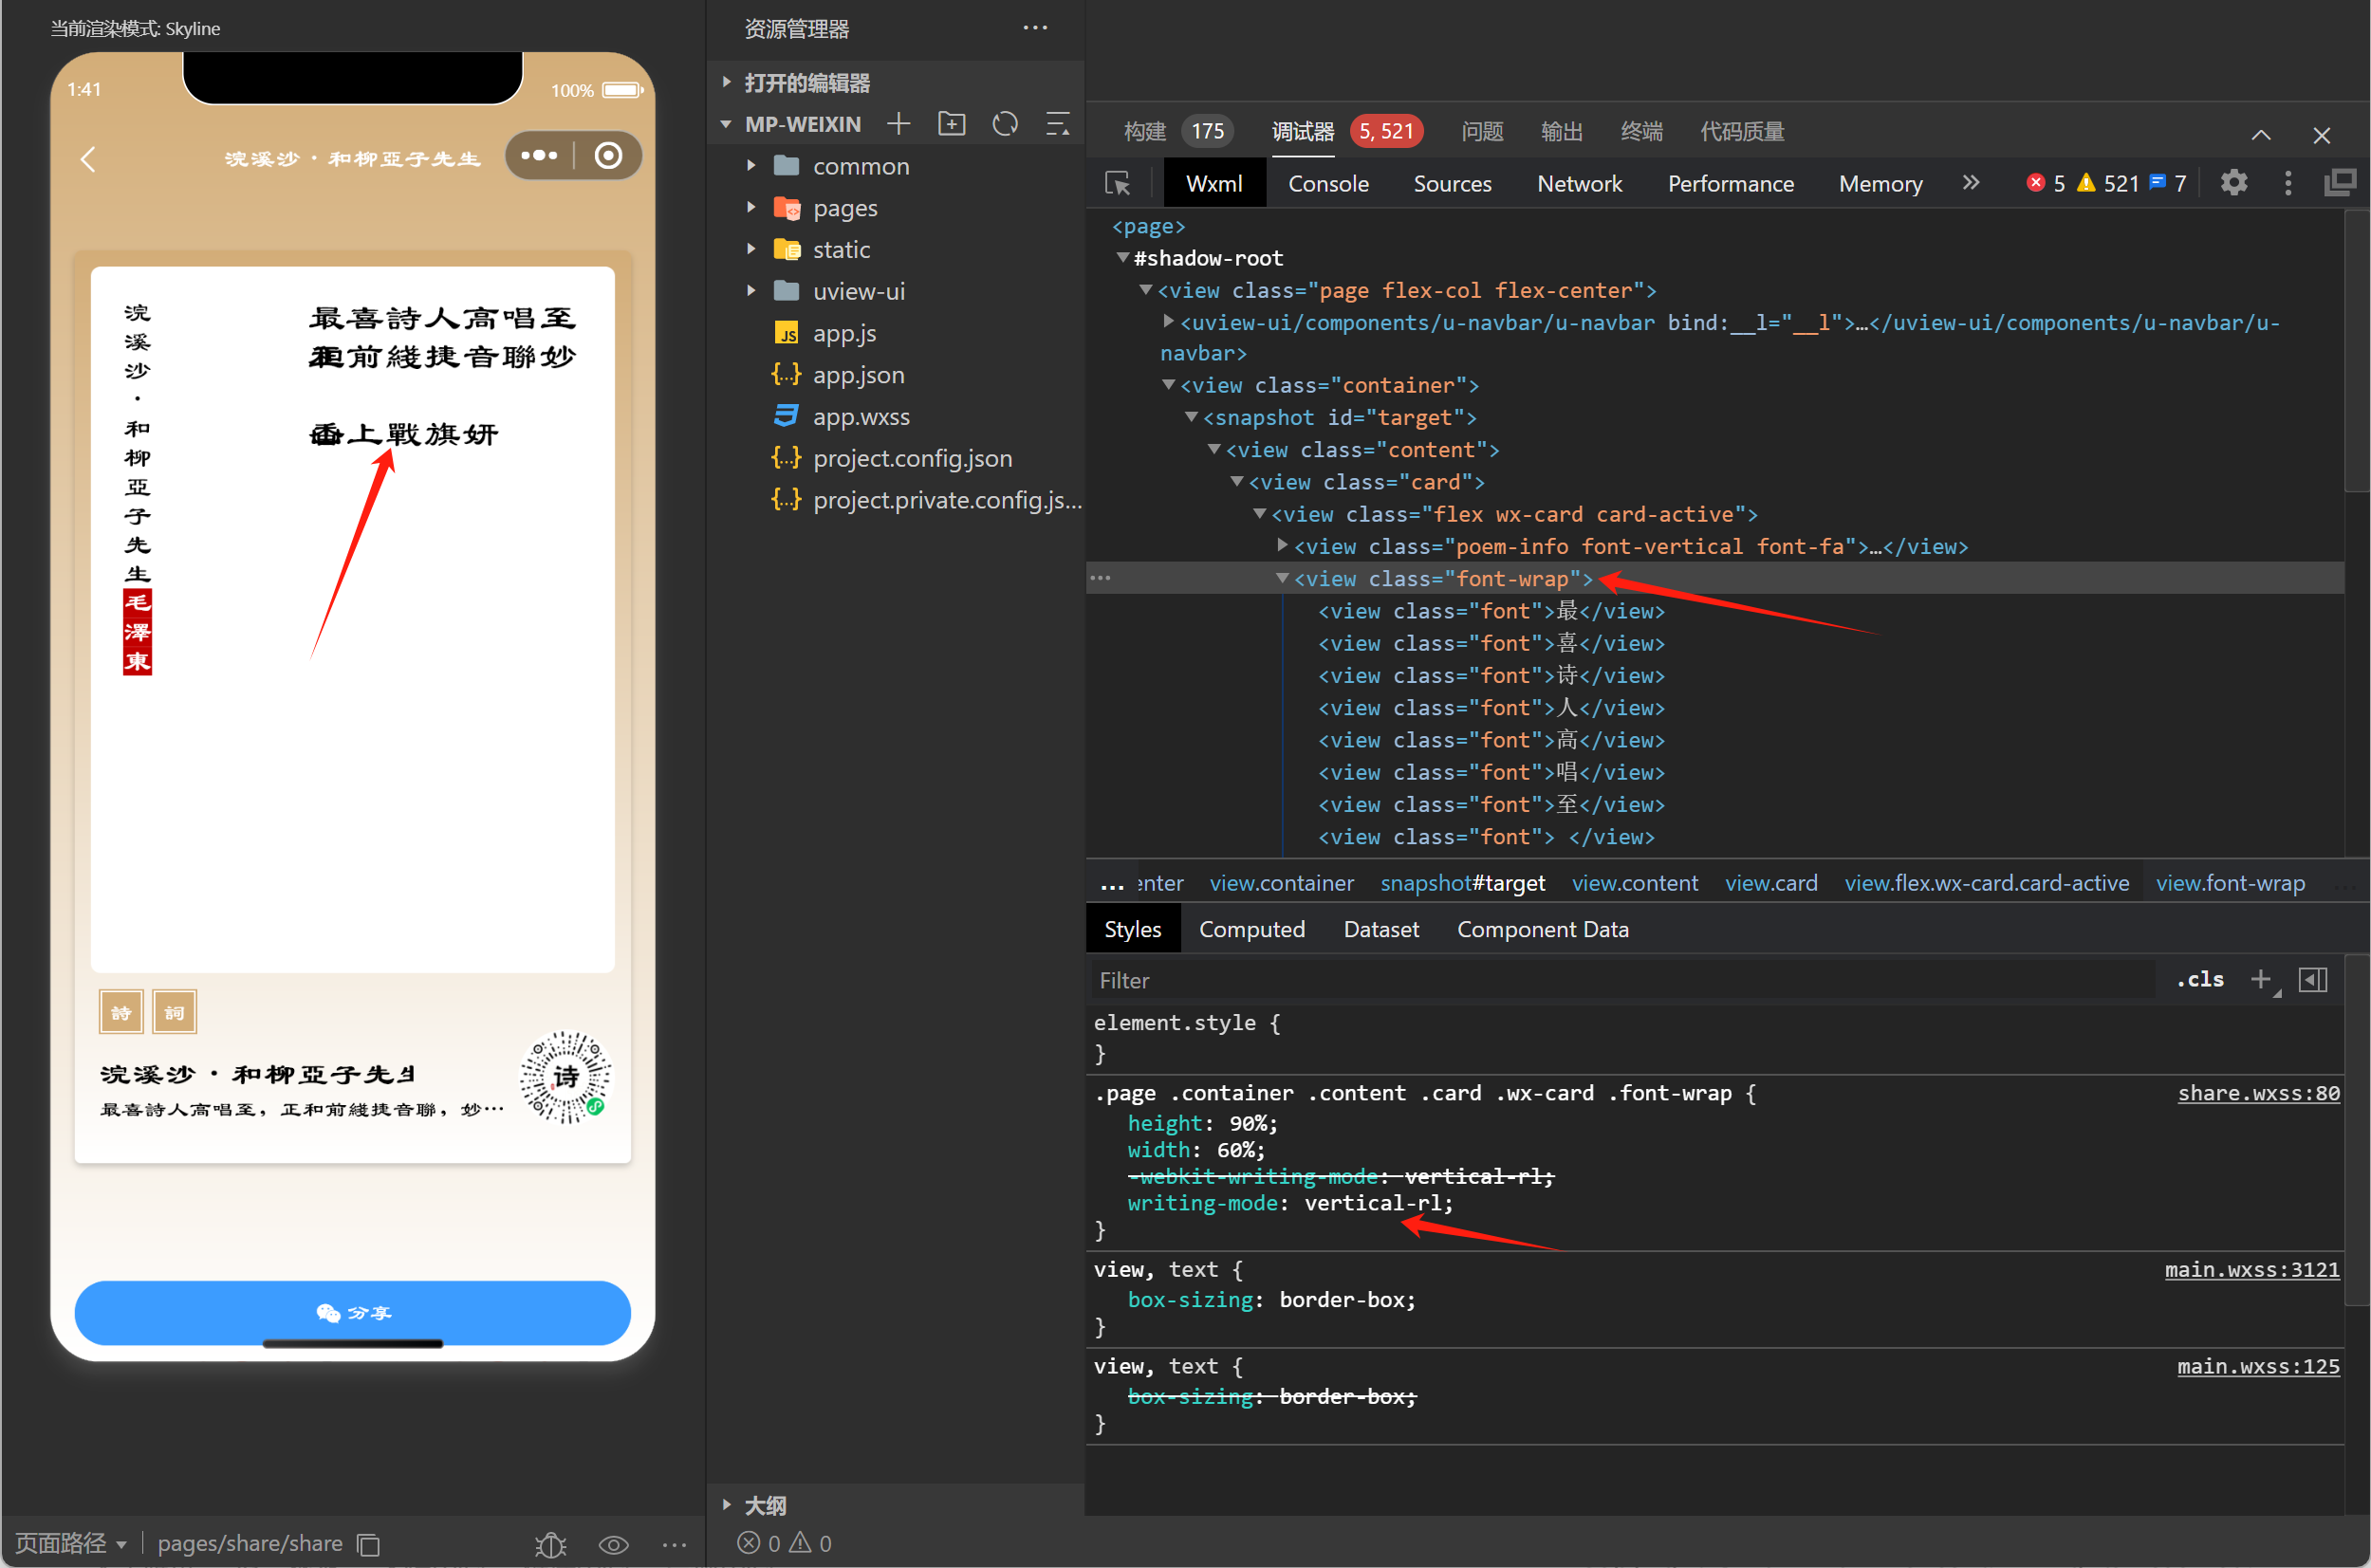The width and height of the screenshot is (2371, 1568).
Task: Click the new folder icon in explorer
Action: click(951, 124)
